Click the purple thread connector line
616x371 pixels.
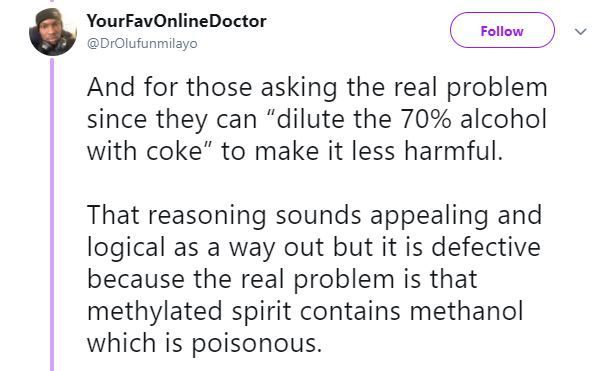pyautogui.click(x=52, y=215)
